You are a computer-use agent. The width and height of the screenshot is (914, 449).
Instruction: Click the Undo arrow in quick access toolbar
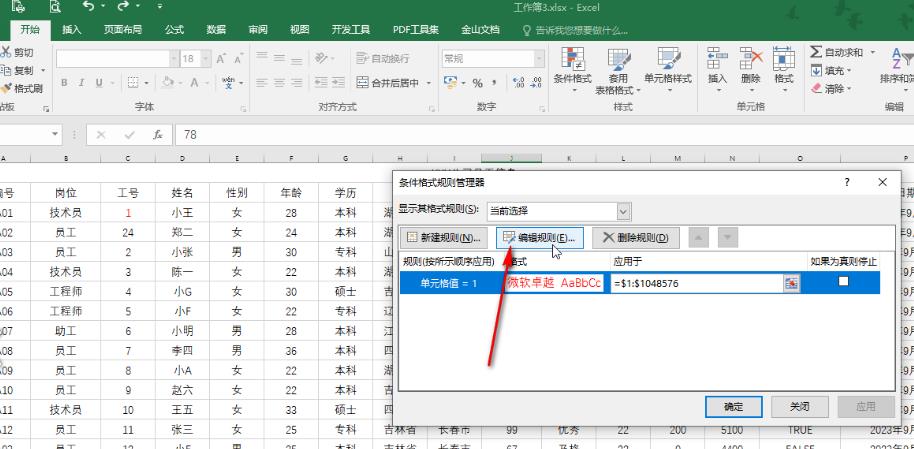(x=88, y=7)
